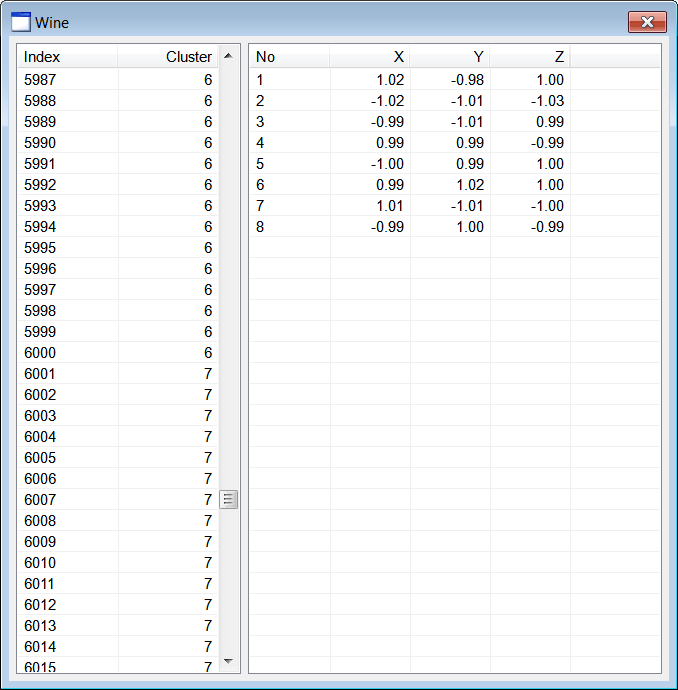Select row with index 5997
The height and width of the screenshot is (690, 678).
pos(118,290)
